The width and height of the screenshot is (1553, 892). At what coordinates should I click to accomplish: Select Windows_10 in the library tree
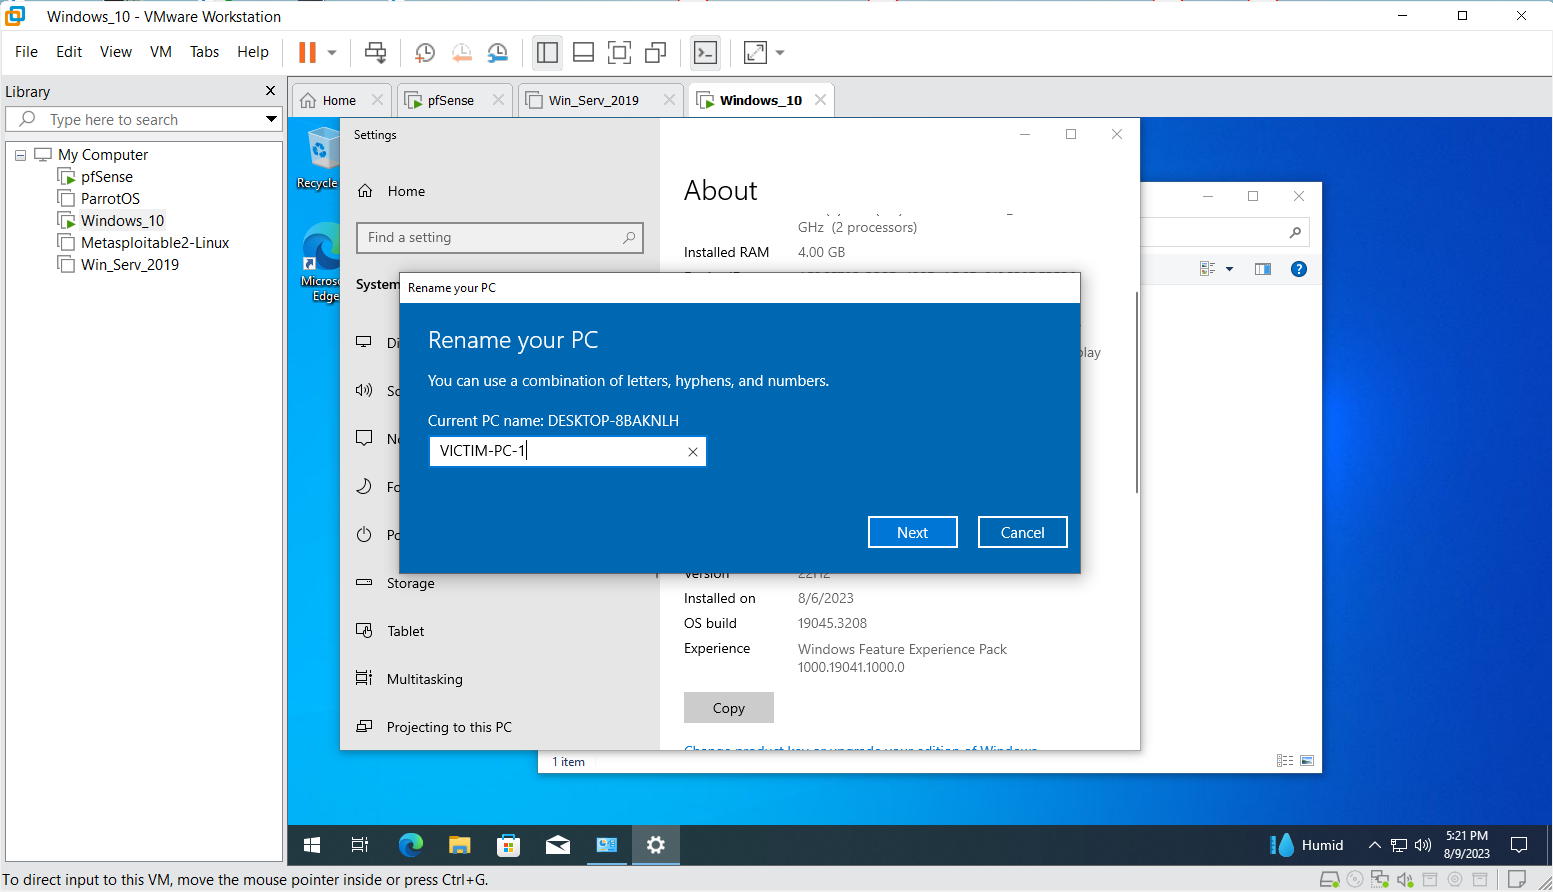click(122, 221)
